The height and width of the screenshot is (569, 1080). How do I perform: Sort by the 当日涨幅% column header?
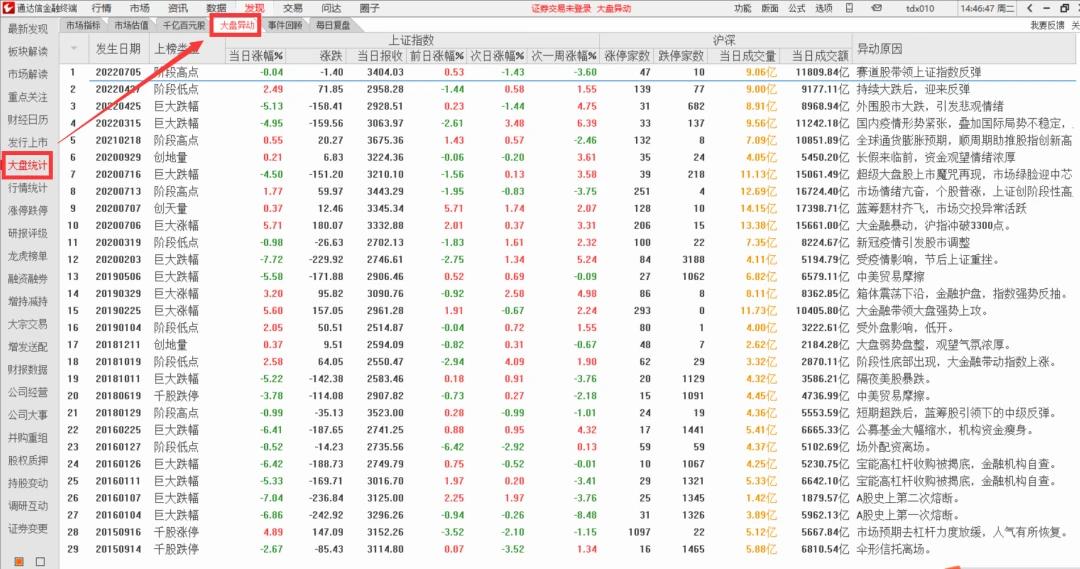256,56
